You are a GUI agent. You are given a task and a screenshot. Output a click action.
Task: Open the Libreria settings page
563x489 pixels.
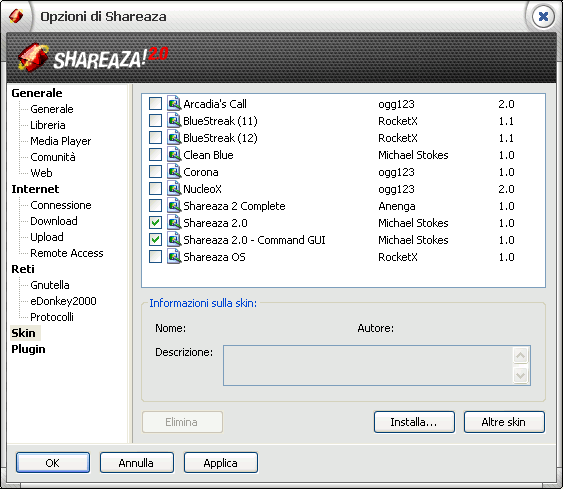[x=48, y=125]
